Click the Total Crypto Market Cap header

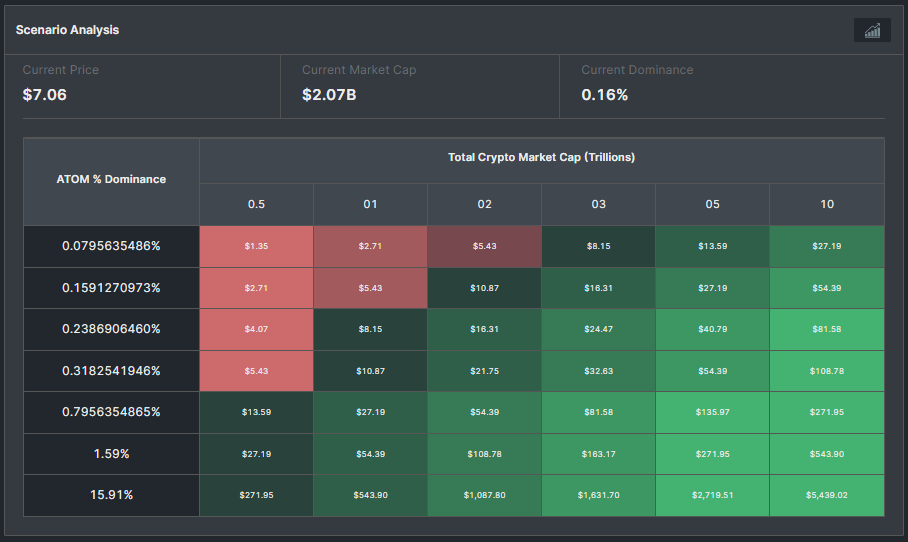tap(541, 158)
